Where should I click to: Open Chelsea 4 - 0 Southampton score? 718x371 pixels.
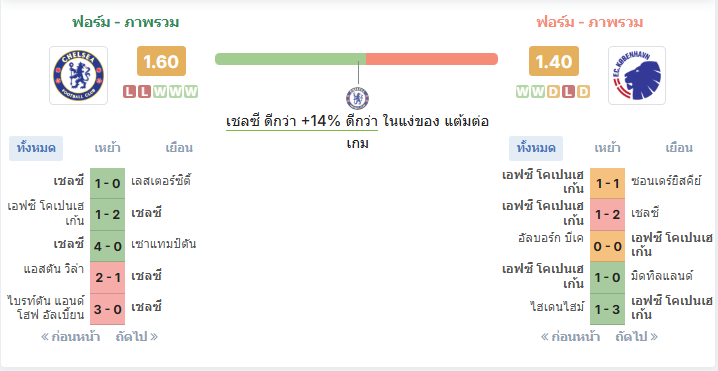click(108, 246)
